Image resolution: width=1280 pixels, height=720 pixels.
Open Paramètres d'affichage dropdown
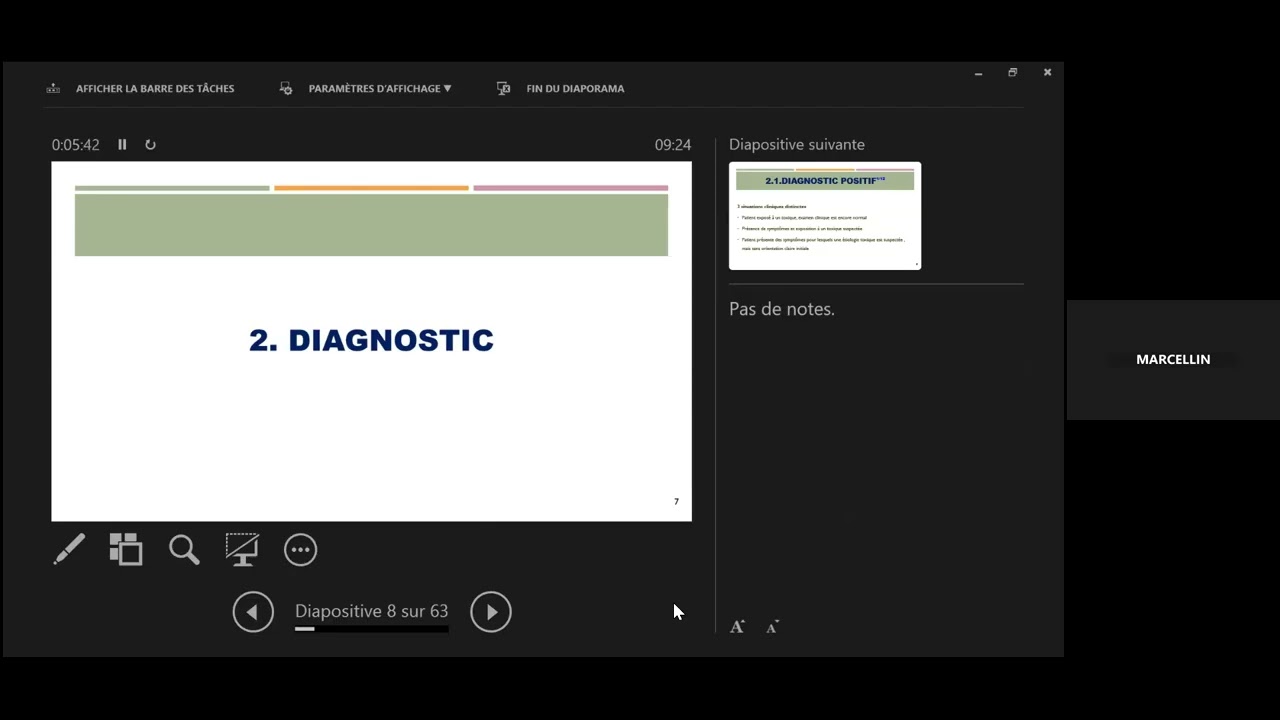pyautogui.click(x=380, y=88)
